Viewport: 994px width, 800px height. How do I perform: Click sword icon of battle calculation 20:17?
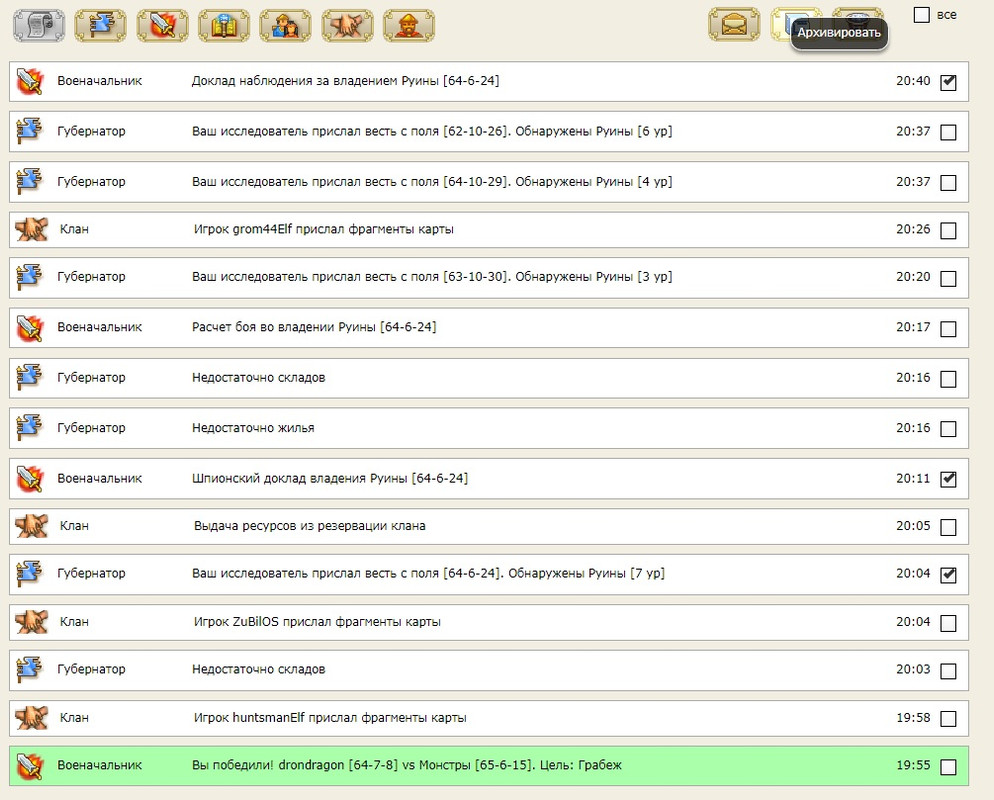[x=30, y=327]
